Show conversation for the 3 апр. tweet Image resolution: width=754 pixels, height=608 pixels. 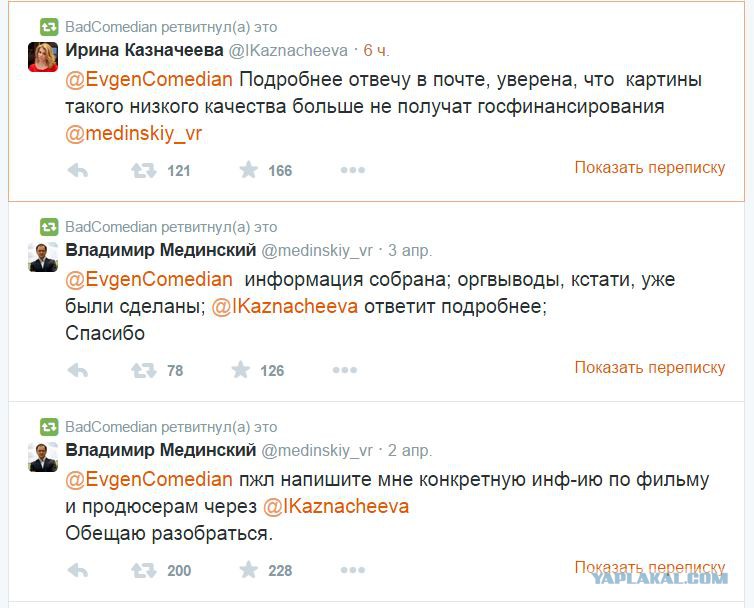(650, 367)
